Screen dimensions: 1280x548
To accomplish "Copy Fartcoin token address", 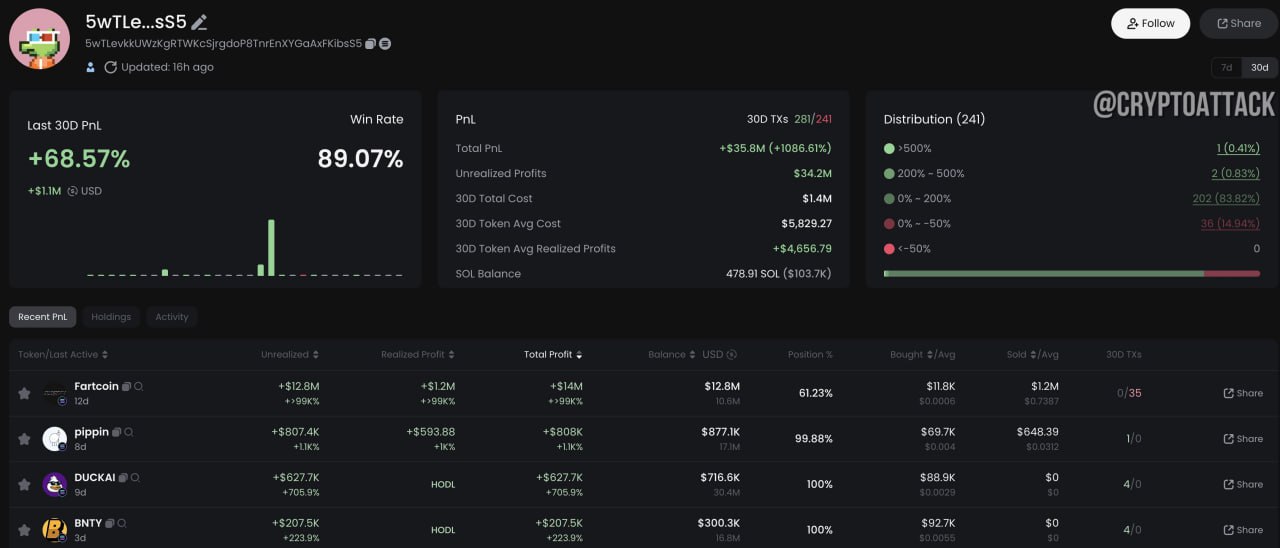I will (126, 386).
